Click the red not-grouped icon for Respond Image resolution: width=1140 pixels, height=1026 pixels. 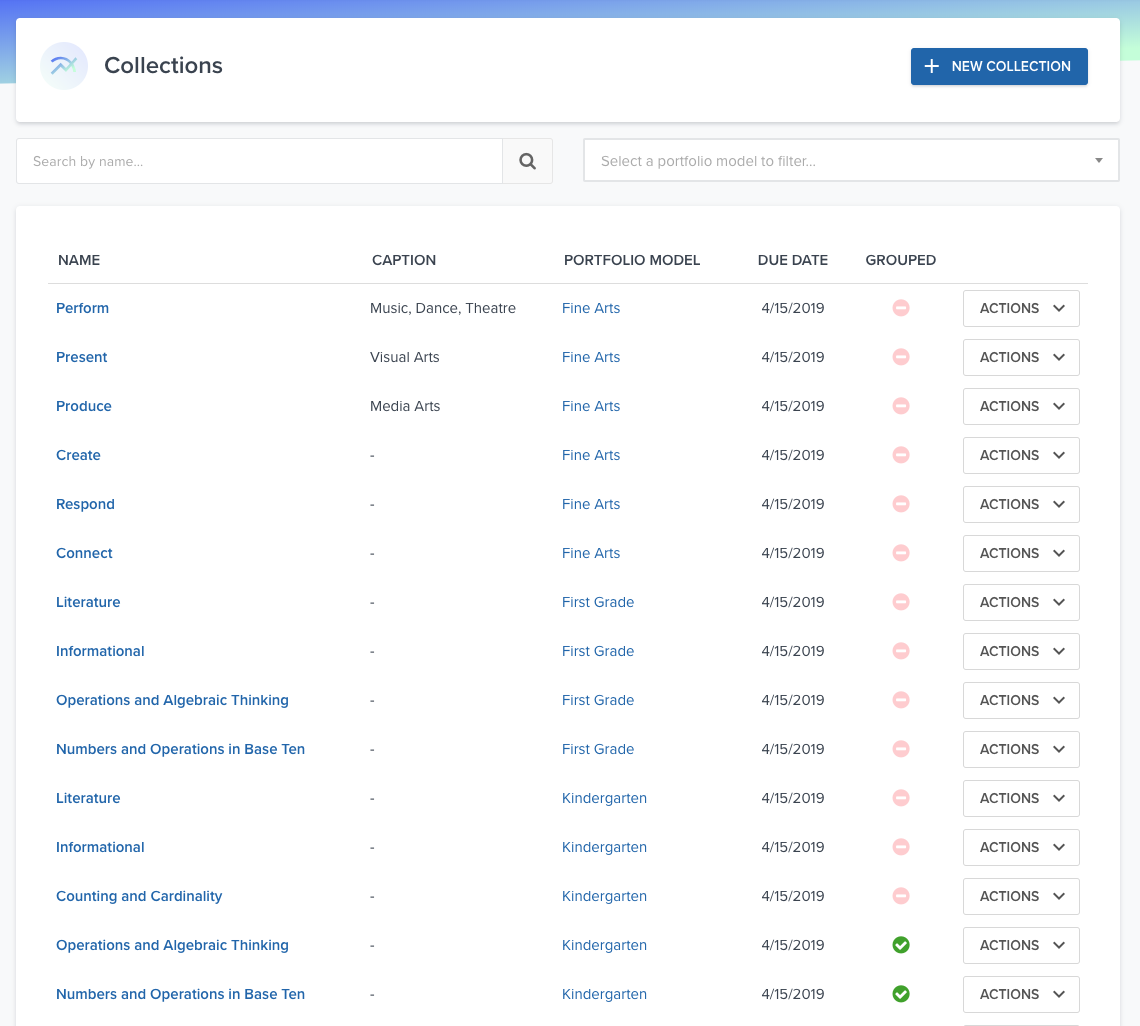(x=900, y=504)
